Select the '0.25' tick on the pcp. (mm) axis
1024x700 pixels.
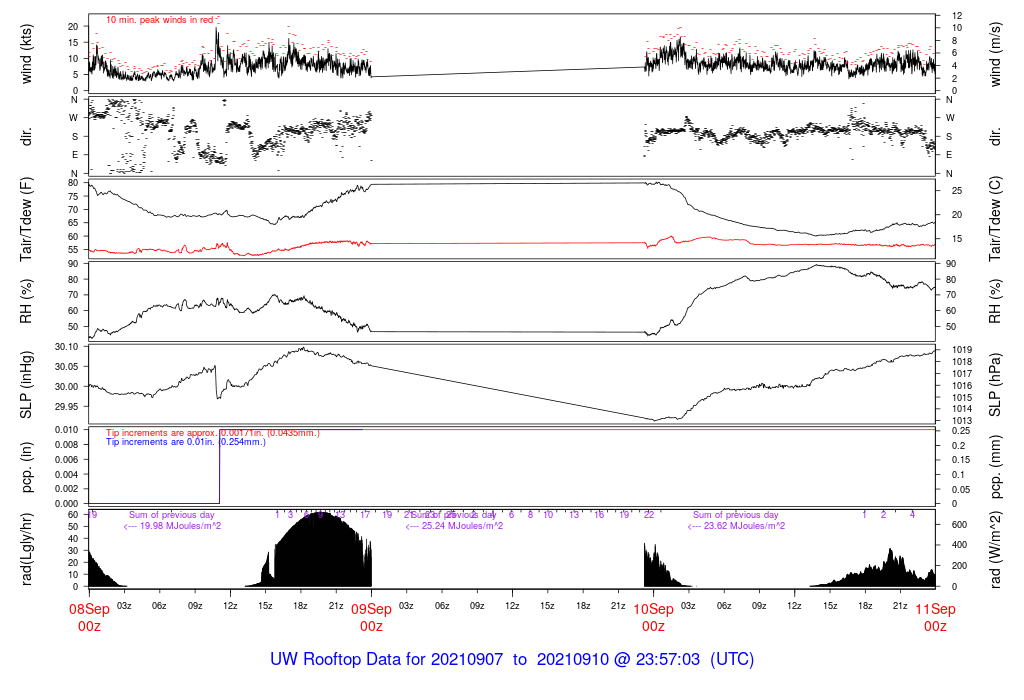pyautogui.click(x=959, y=431)
